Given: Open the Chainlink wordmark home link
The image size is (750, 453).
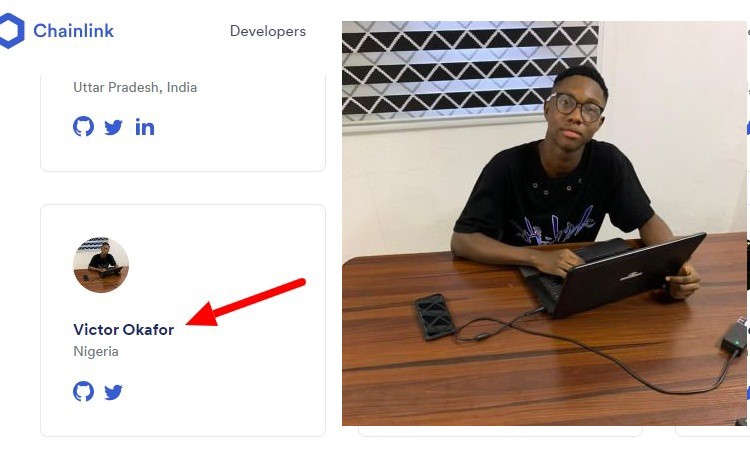Looking at the screenshot, I should [x=73, y=31].
